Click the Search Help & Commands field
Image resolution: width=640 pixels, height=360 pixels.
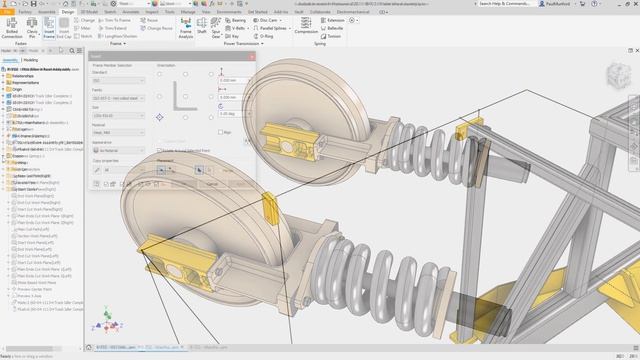coord(505,4)
